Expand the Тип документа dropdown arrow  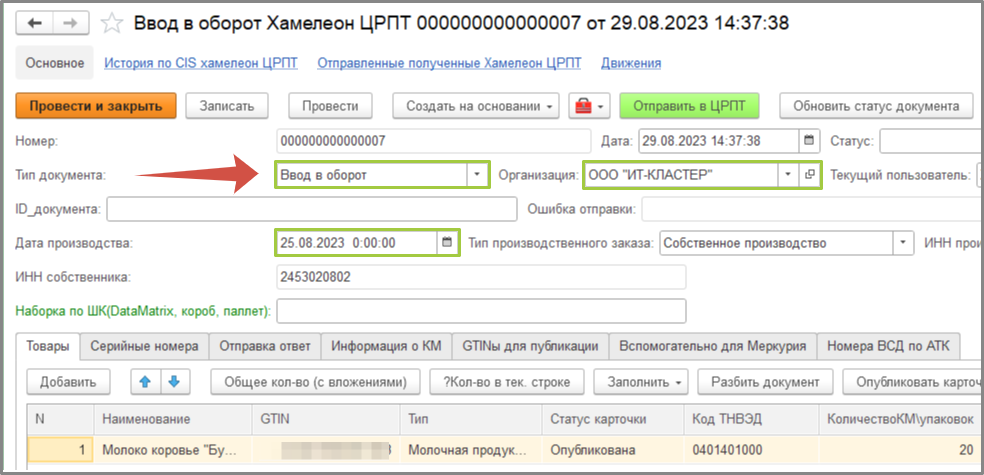click(x=477, y=174)
